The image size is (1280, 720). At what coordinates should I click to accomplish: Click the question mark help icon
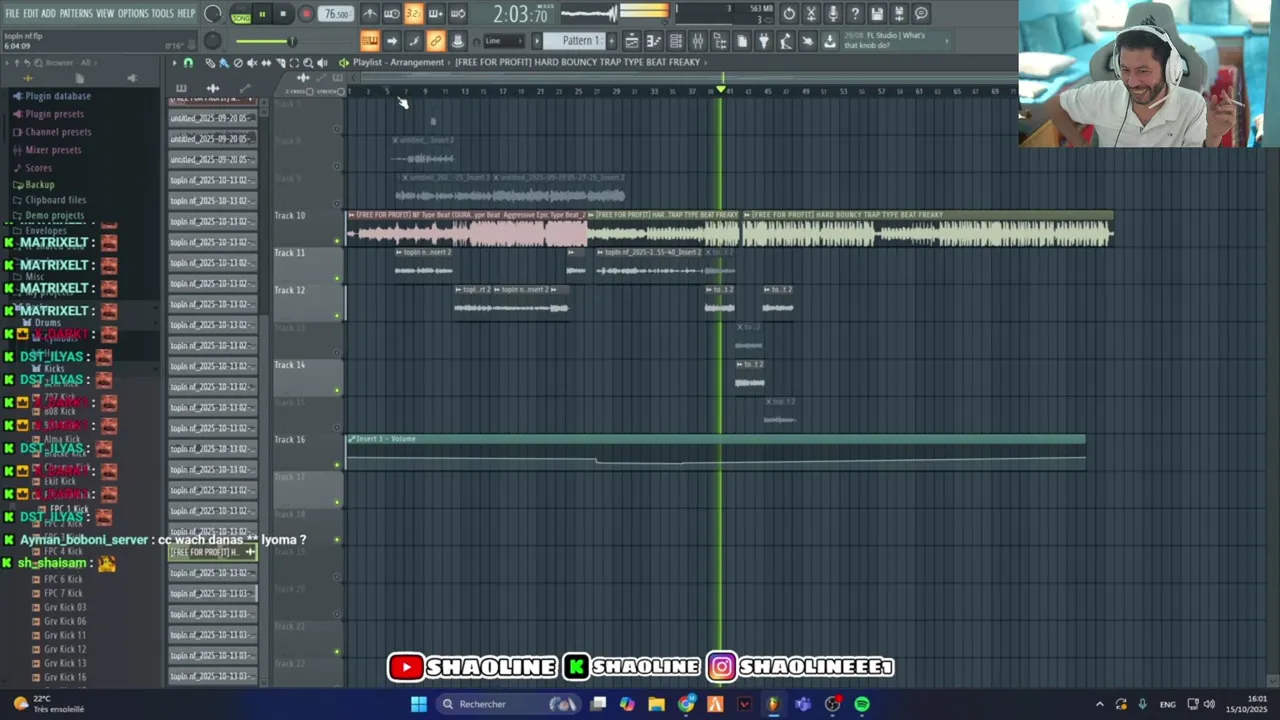855,14
